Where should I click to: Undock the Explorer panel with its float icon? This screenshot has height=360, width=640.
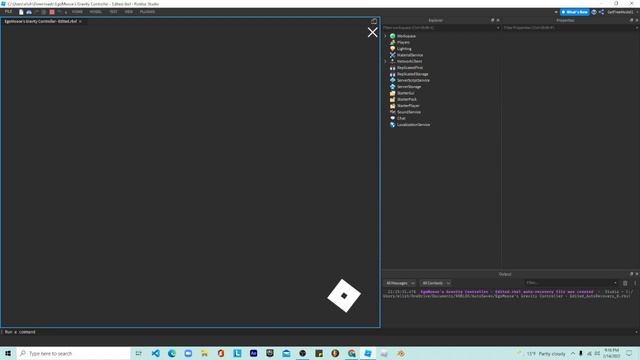(493, 20)
